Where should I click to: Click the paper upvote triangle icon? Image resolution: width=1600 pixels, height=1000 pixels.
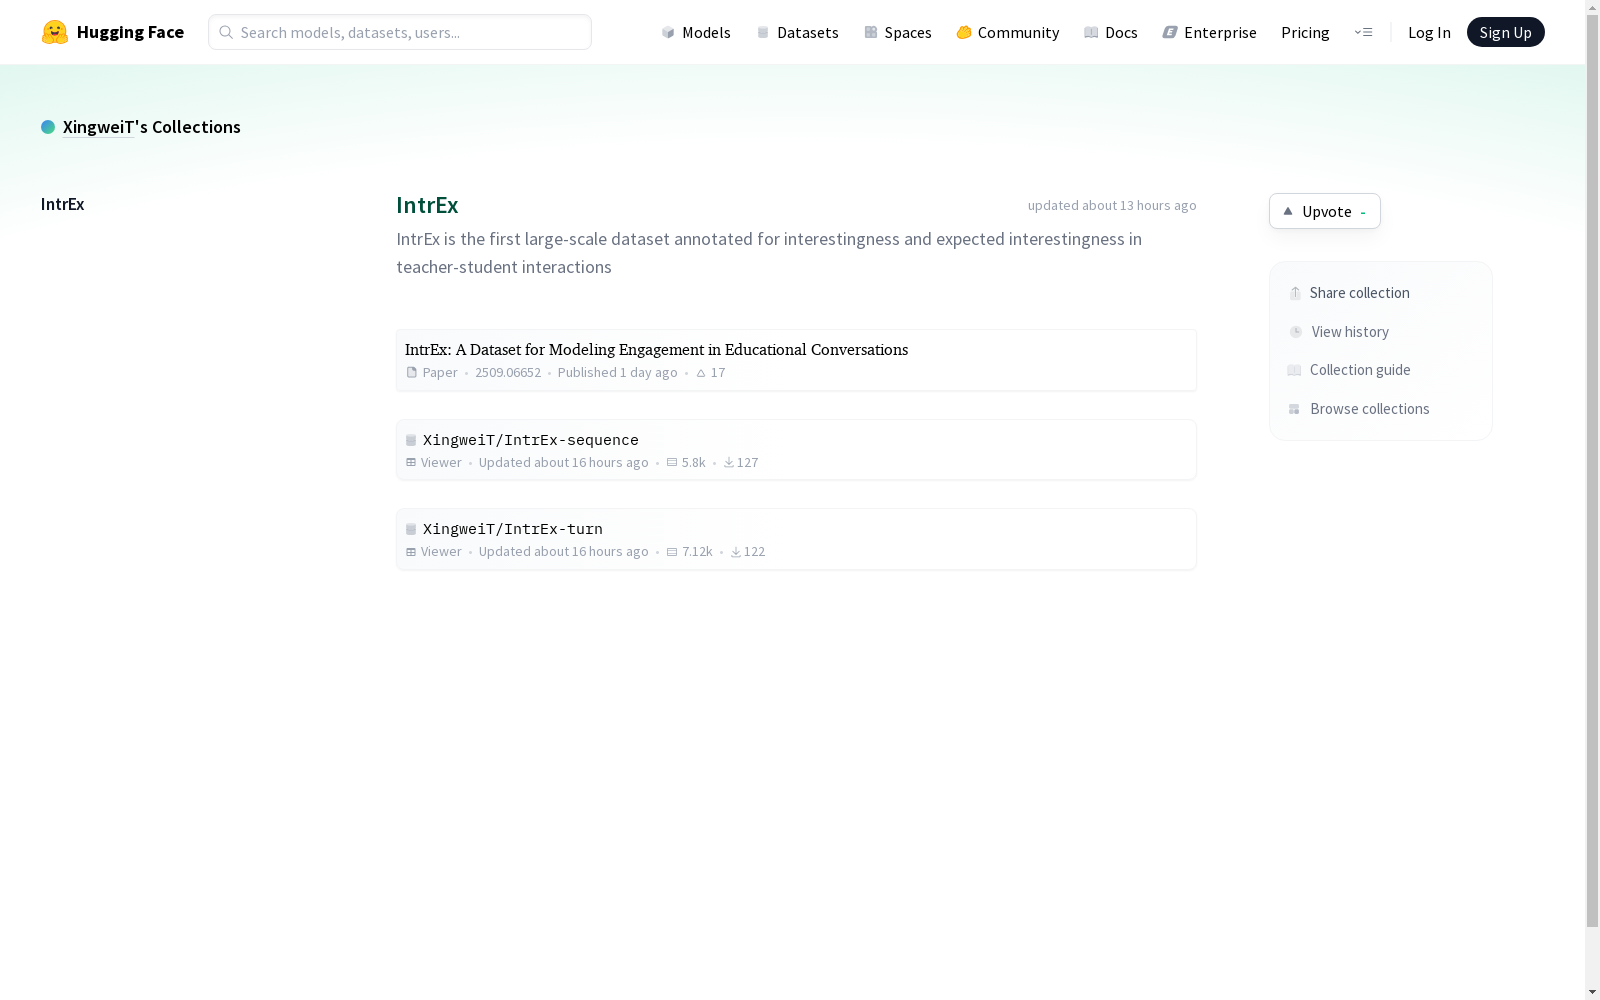pos(701,373)
